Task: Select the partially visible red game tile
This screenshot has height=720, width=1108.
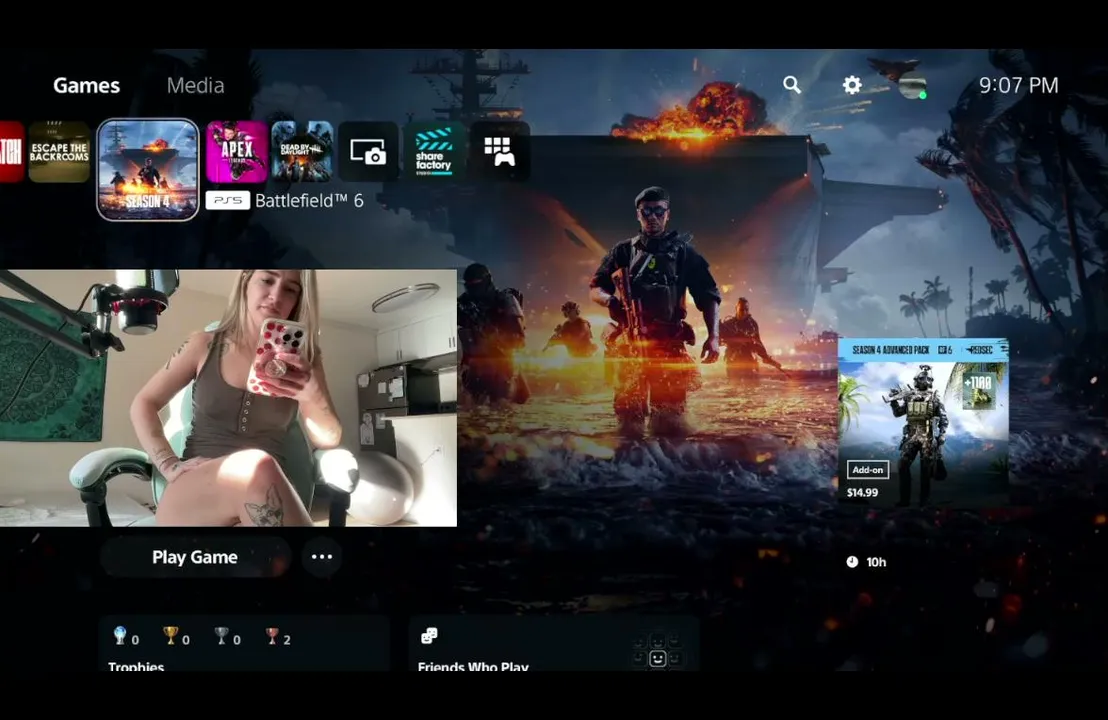Action: [11, 152]
